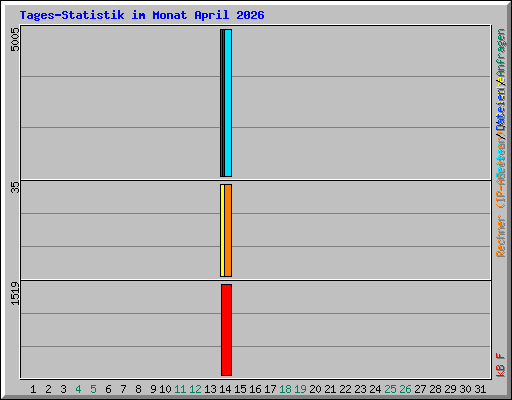This screenshot has width=512, height=400.
Task: Click day label 12 on the x-axis
Action: [195, 389]
